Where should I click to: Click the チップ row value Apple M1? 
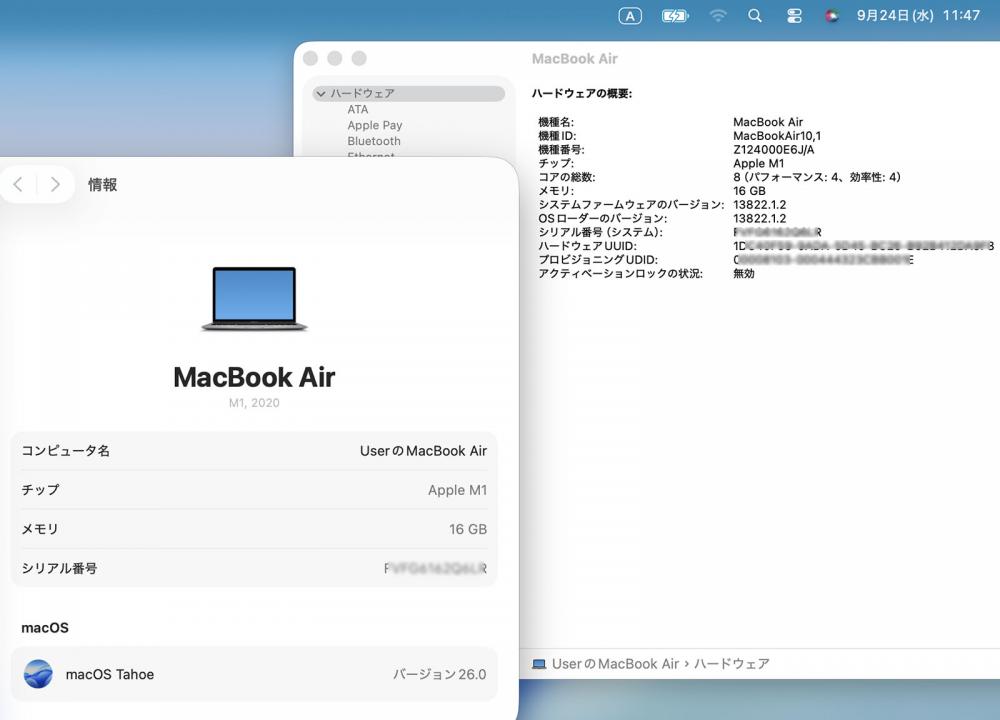[457, 490]
